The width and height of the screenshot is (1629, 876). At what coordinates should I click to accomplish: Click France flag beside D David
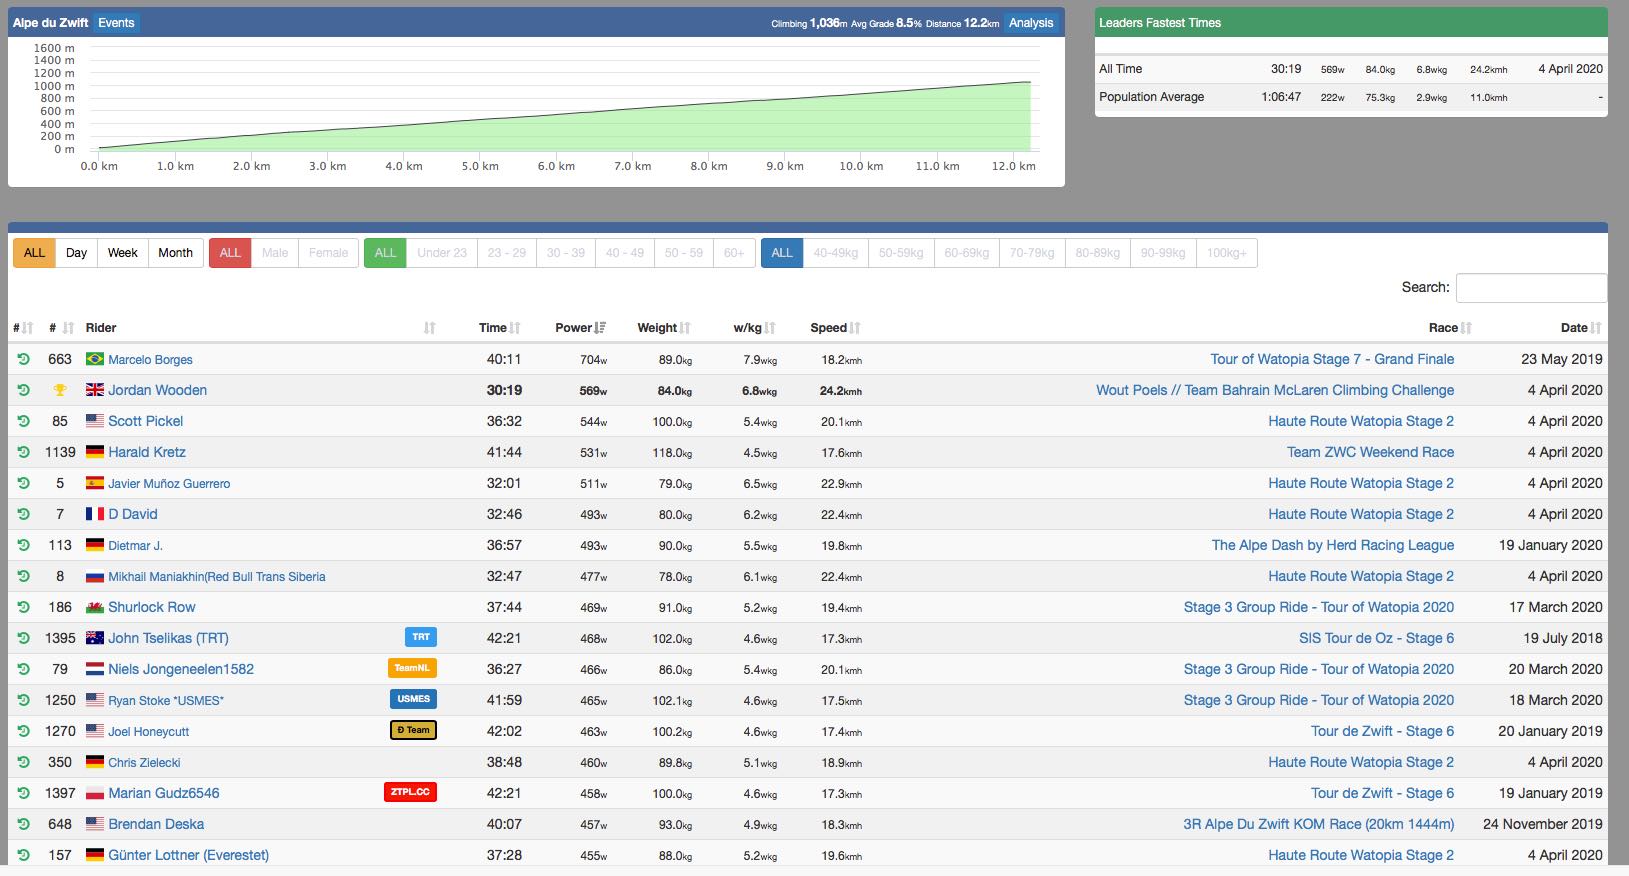point(95,514)
